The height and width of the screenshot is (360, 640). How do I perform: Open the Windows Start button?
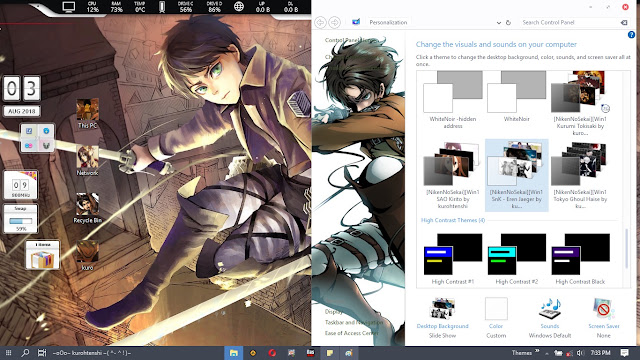[8, 353]
